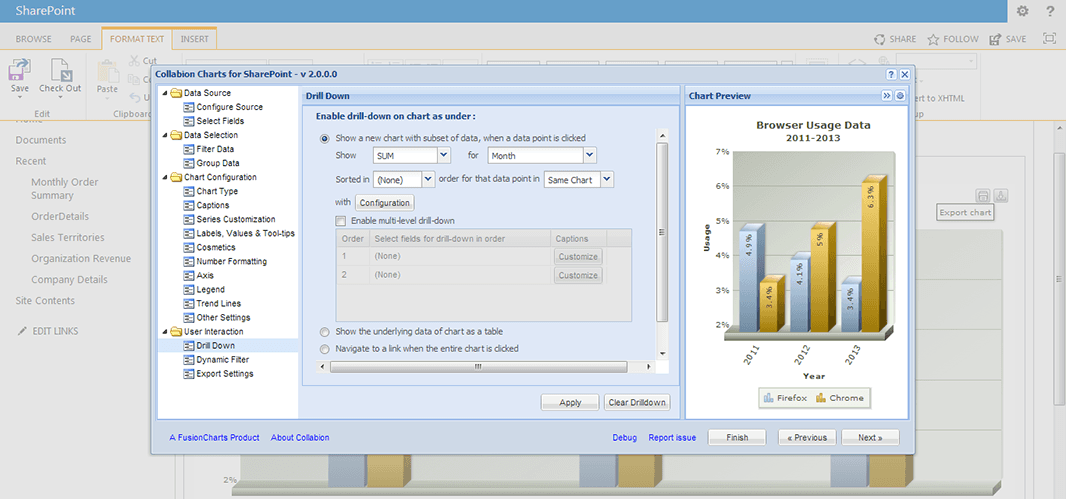This screenshot has height=499, width=1066.
Task: Click the Customize button for order 2
Action: click(578, 275)
